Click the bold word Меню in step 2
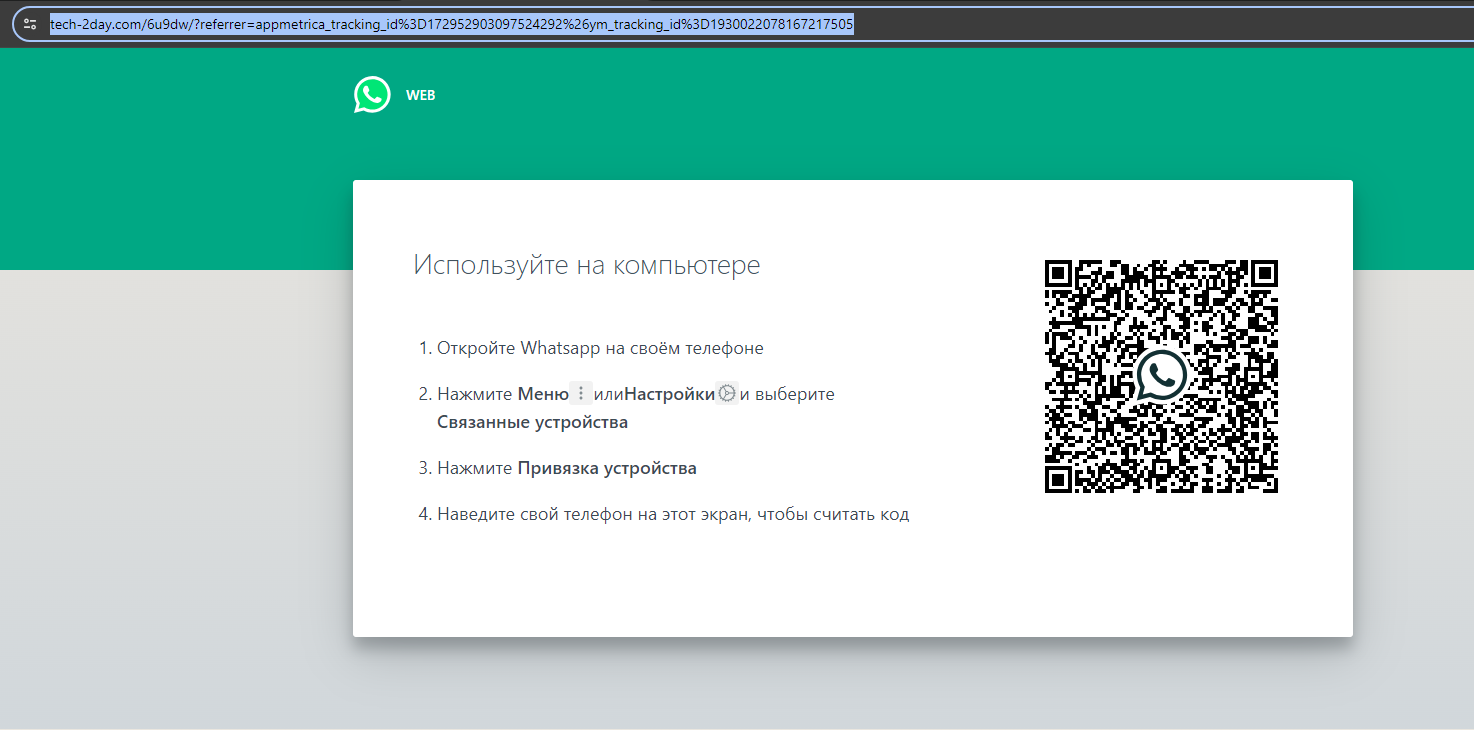Screen dimensions: 1474x730 point(543,394)
